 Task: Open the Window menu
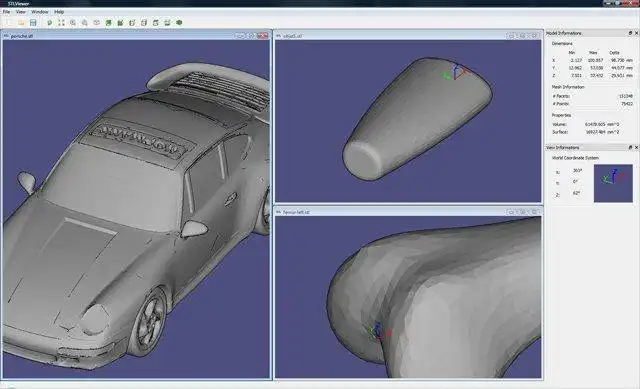click(x=40, y=12)
